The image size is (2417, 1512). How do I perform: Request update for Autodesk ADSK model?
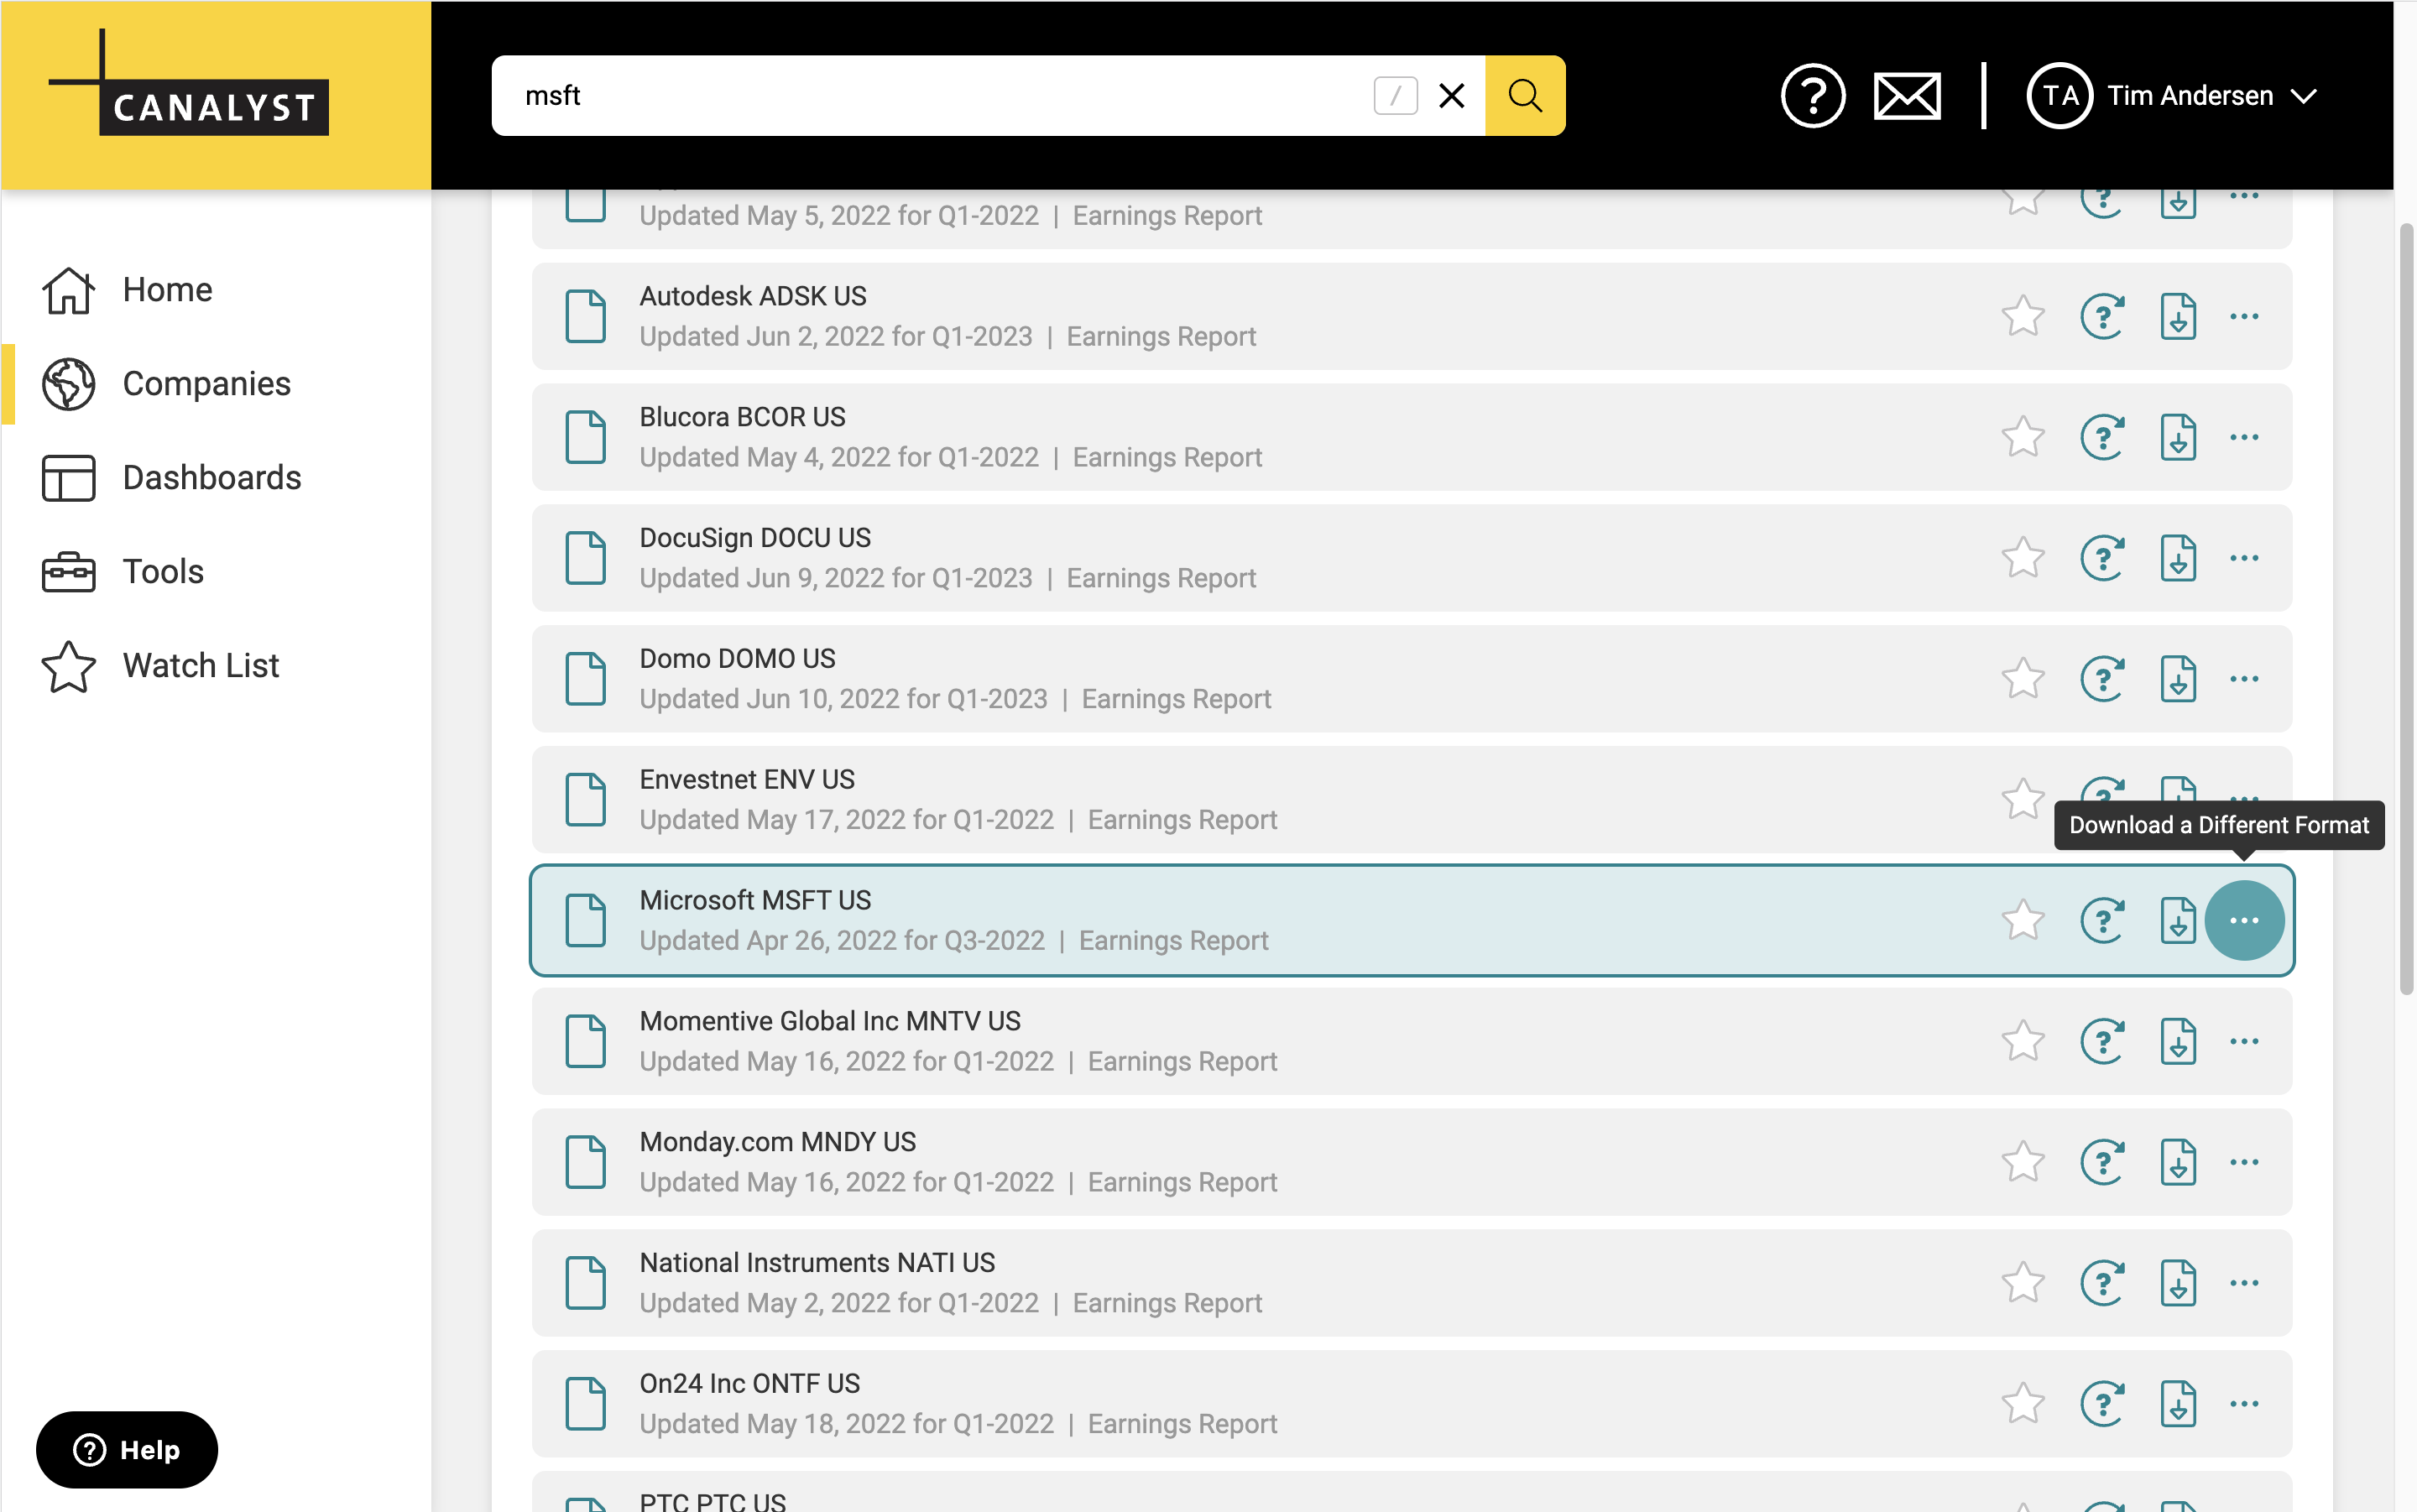(2102, 317)
